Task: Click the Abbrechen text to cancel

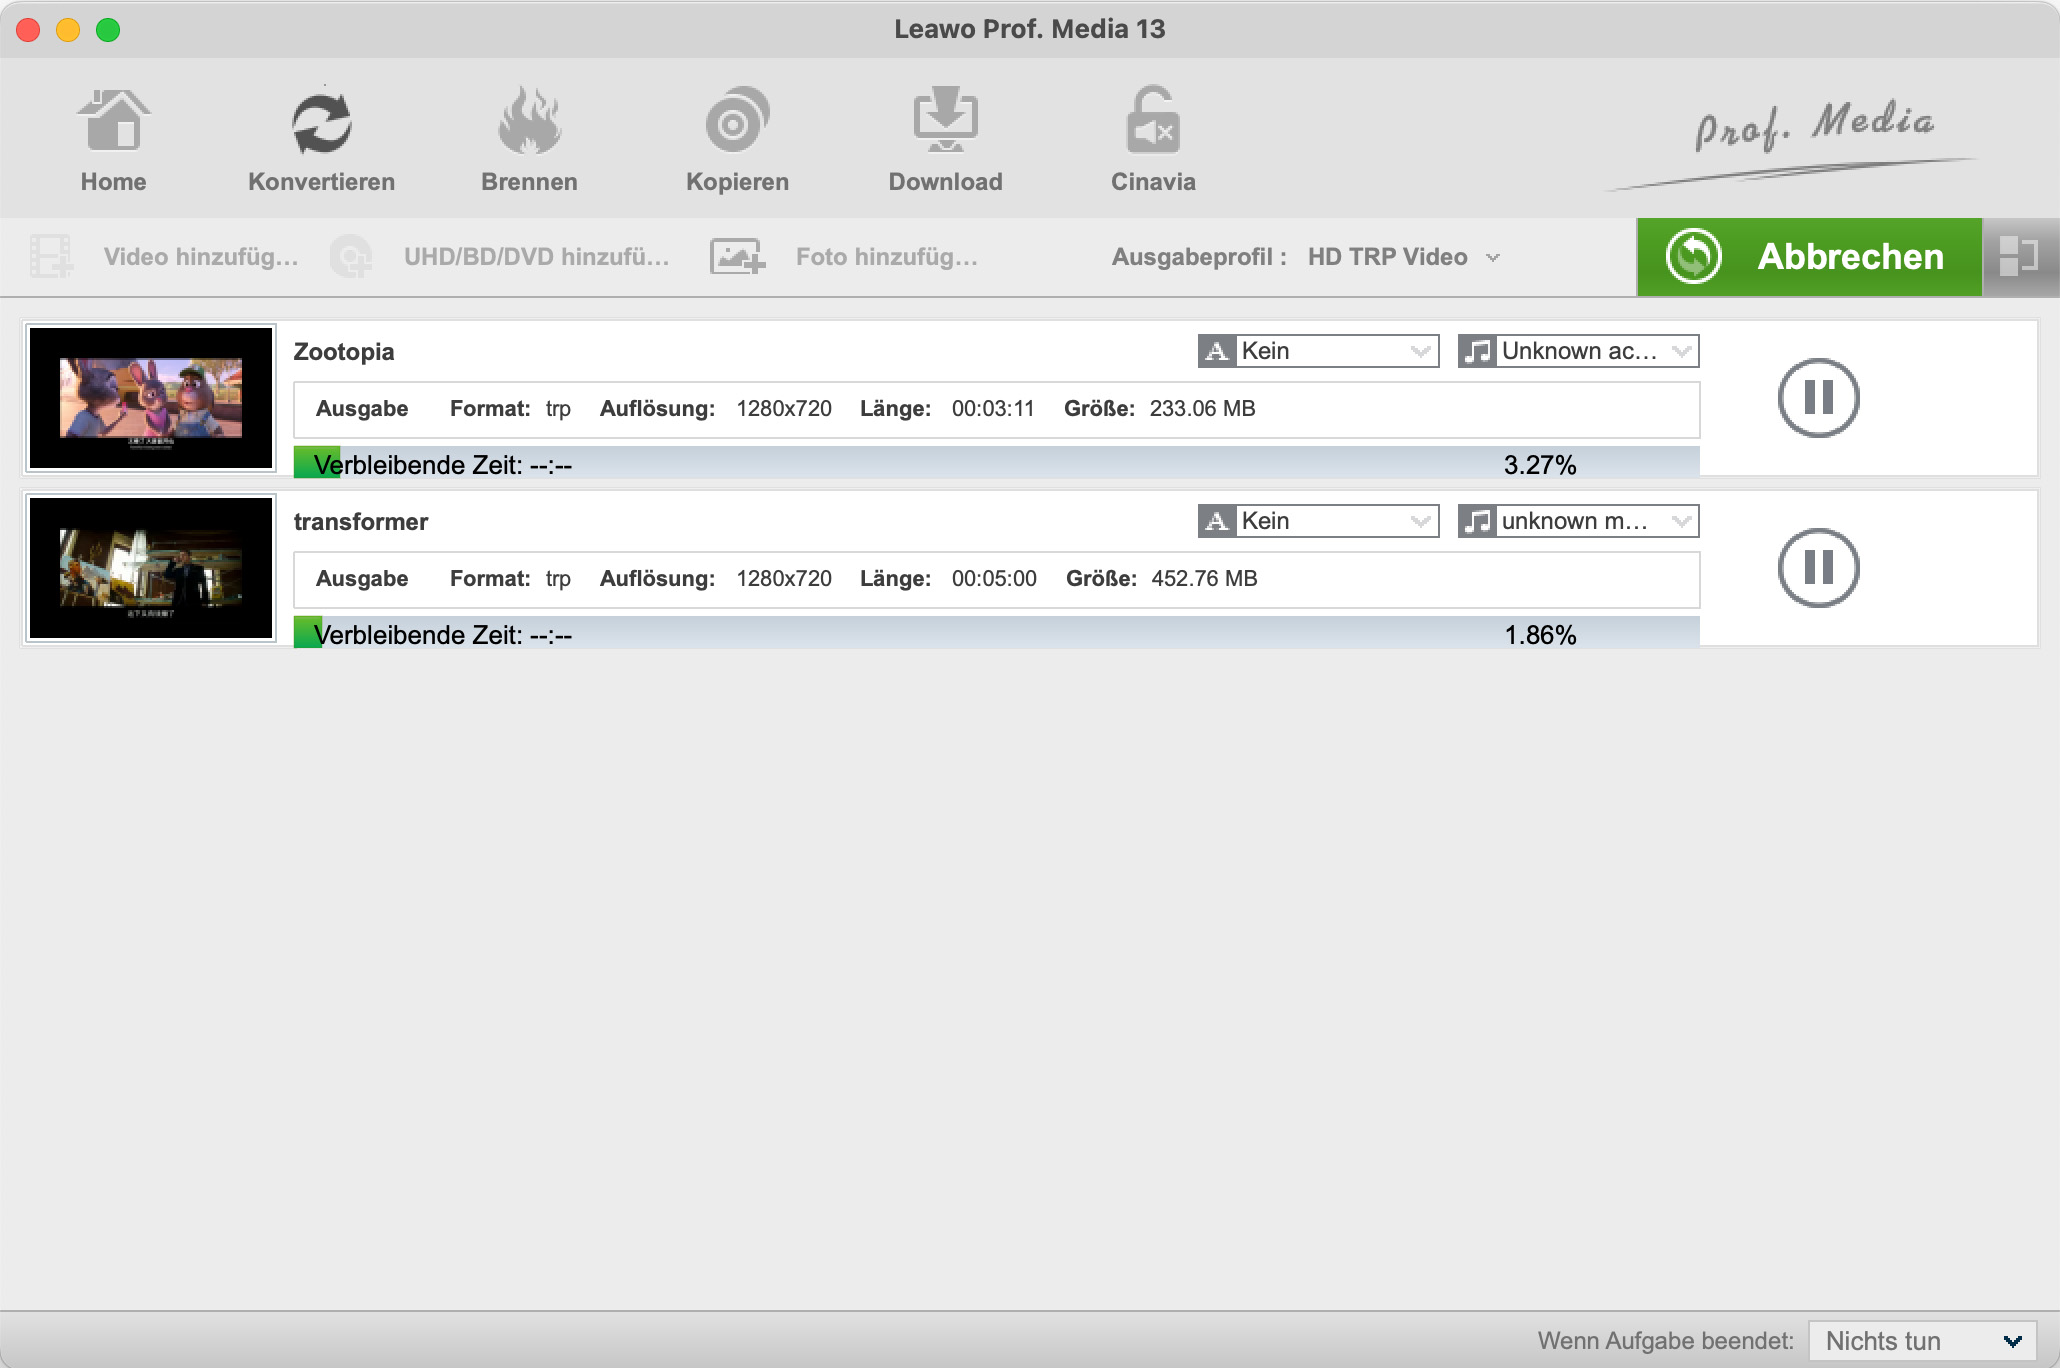Action: 1850,257
